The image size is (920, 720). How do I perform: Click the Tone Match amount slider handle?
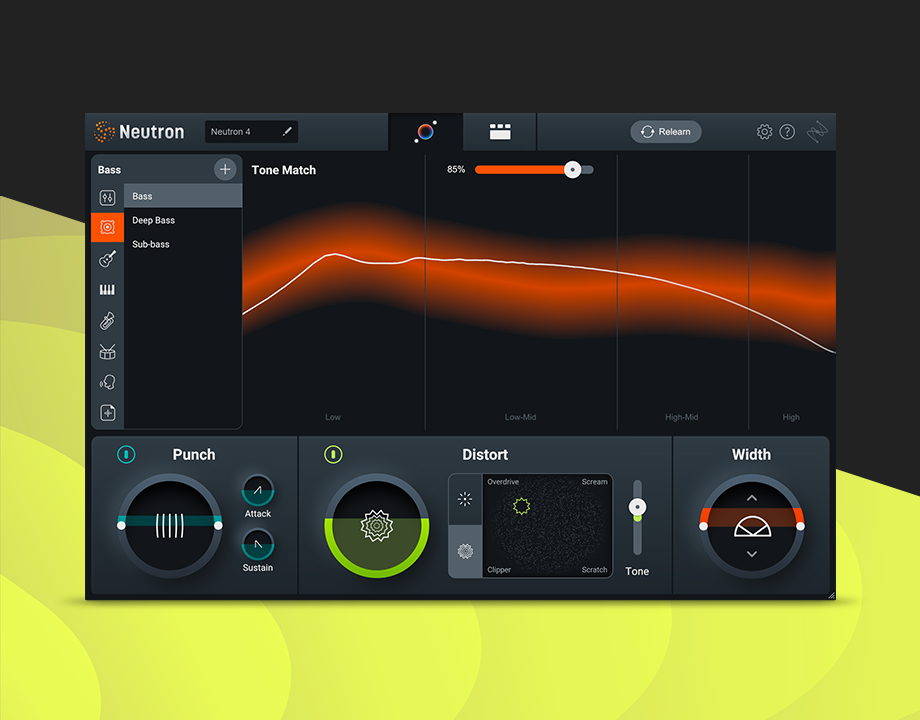572,170
